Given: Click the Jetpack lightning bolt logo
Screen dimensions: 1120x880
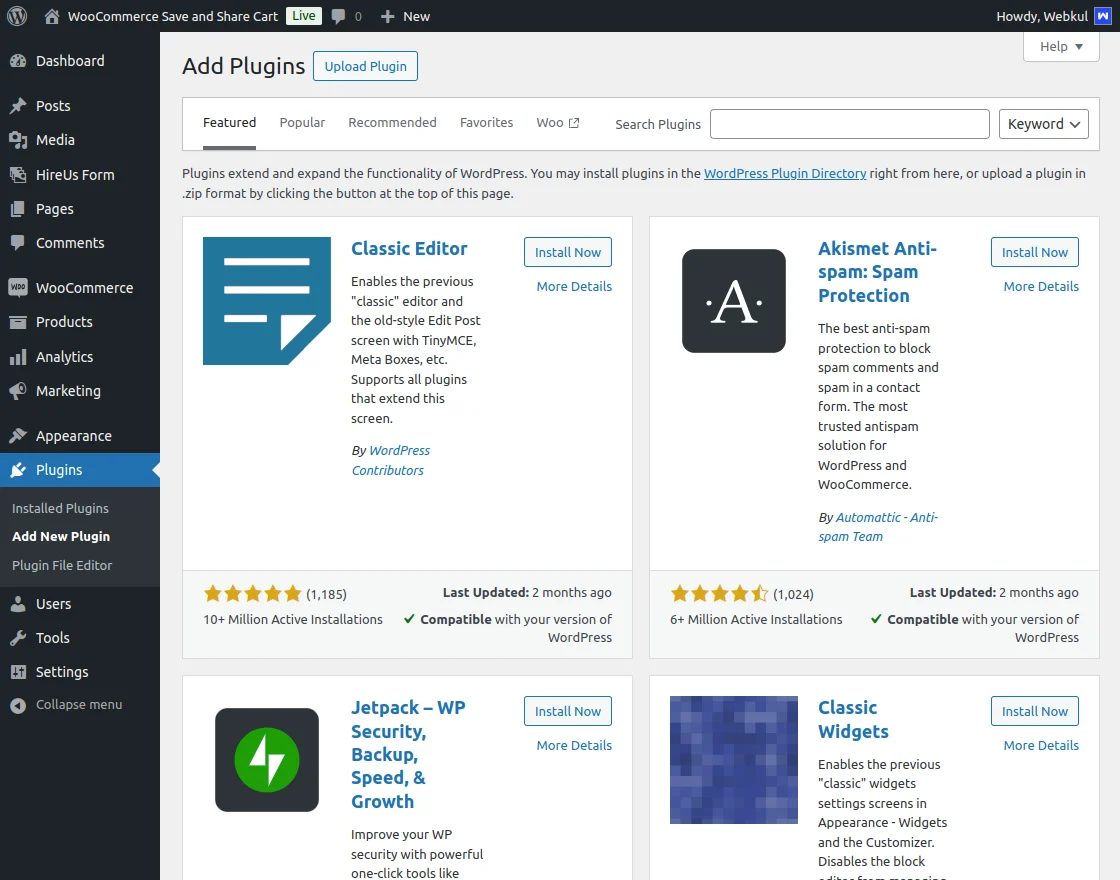Looking at the screenshot, I should [x=266, y=760].
